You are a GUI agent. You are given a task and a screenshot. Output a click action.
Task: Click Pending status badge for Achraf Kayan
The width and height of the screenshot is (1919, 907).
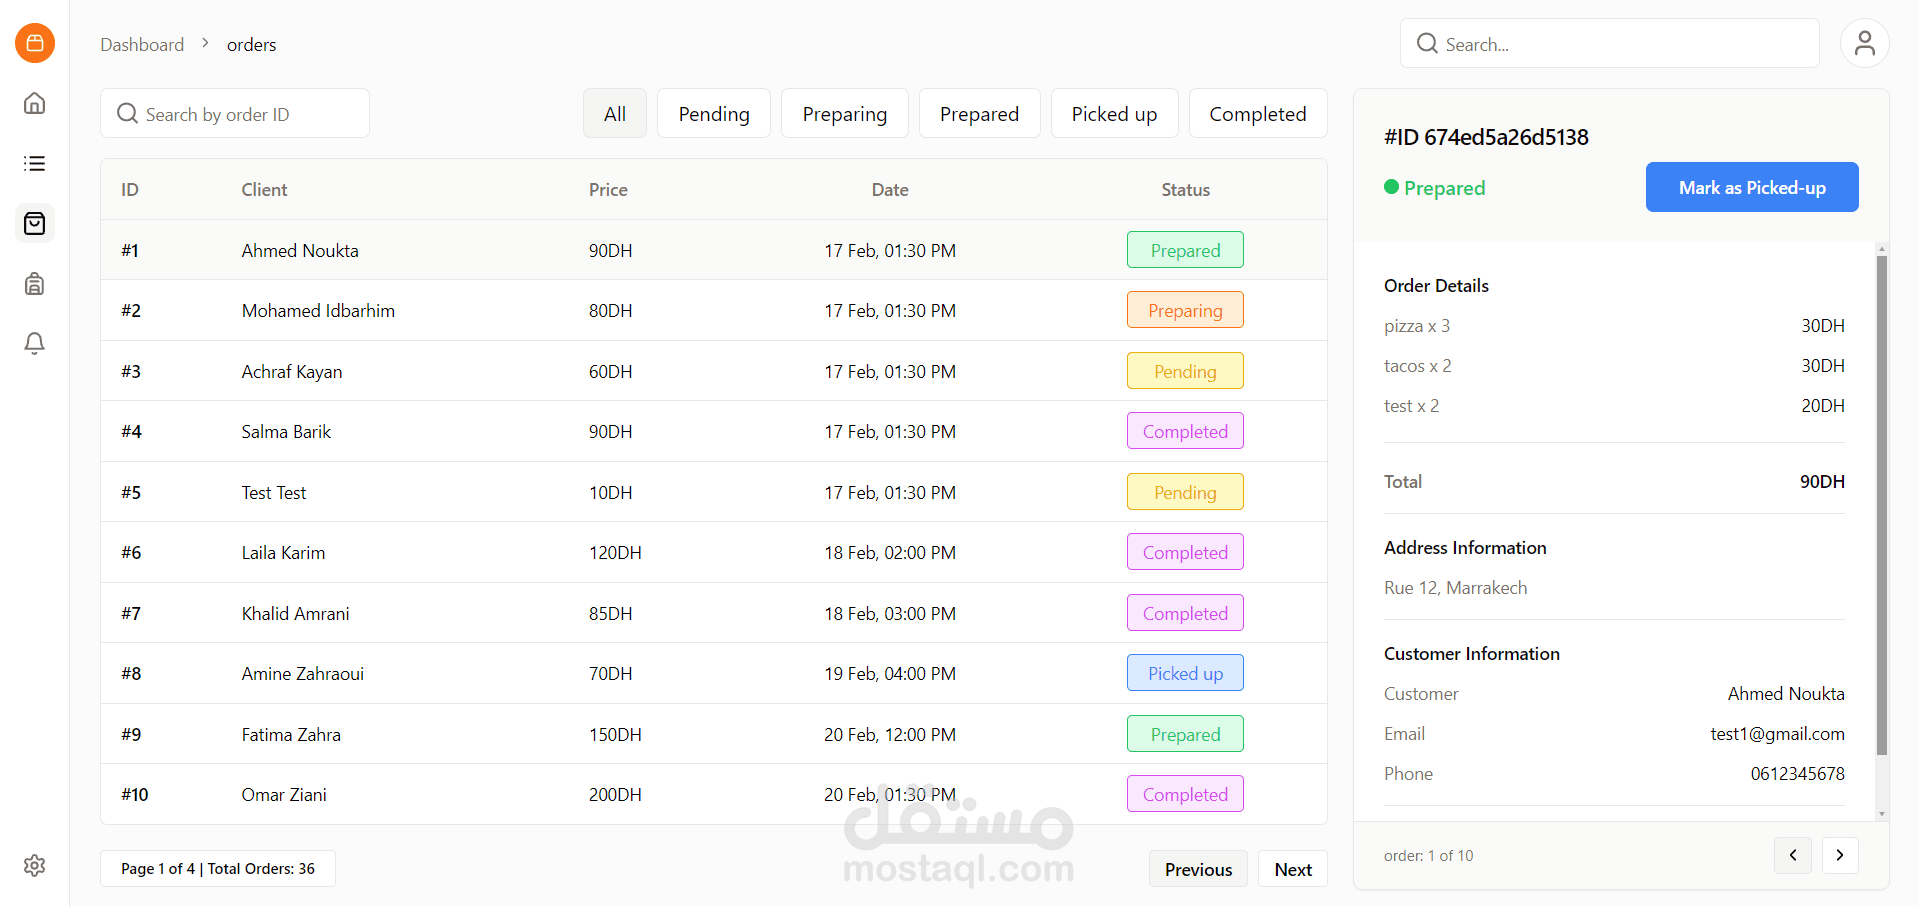pyautogui.click(x=1185, y=371)
